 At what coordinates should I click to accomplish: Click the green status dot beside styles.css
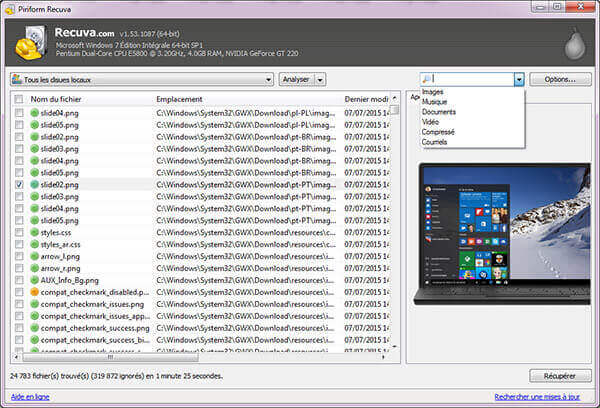34,232
